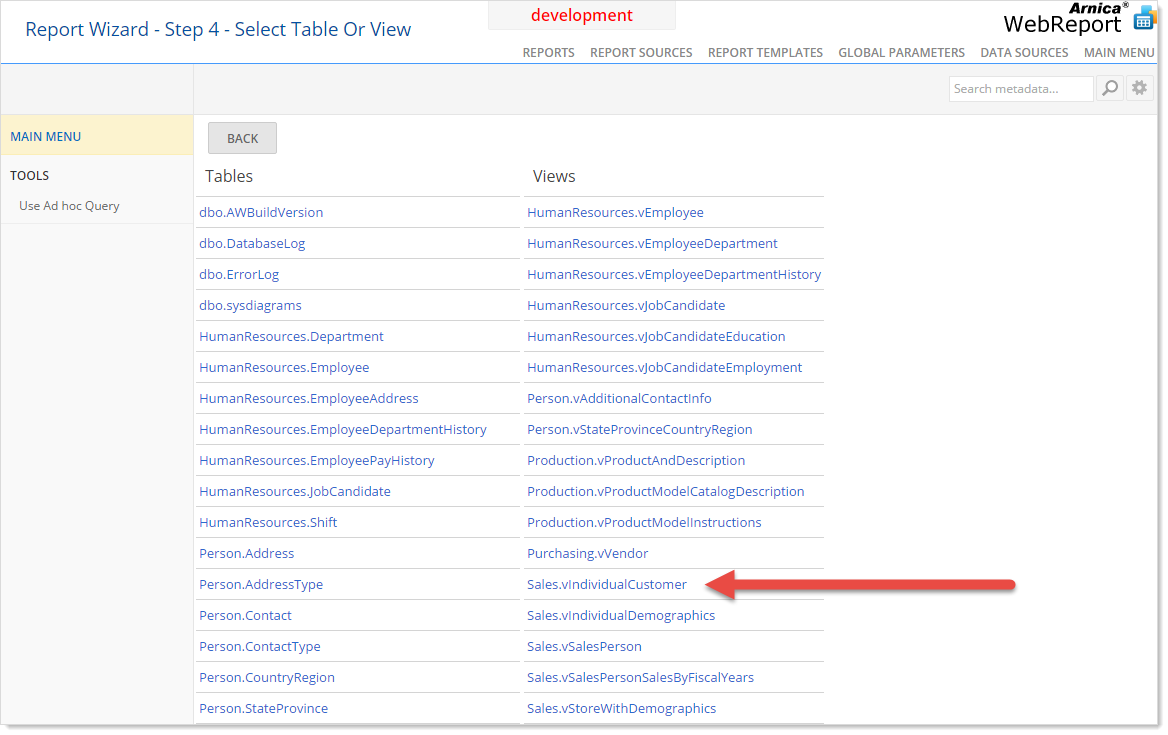This screenshot has height=735, width=1168.
Task: Select dbo.AWBuildVersion table link
Action: [x=261, y=213]
